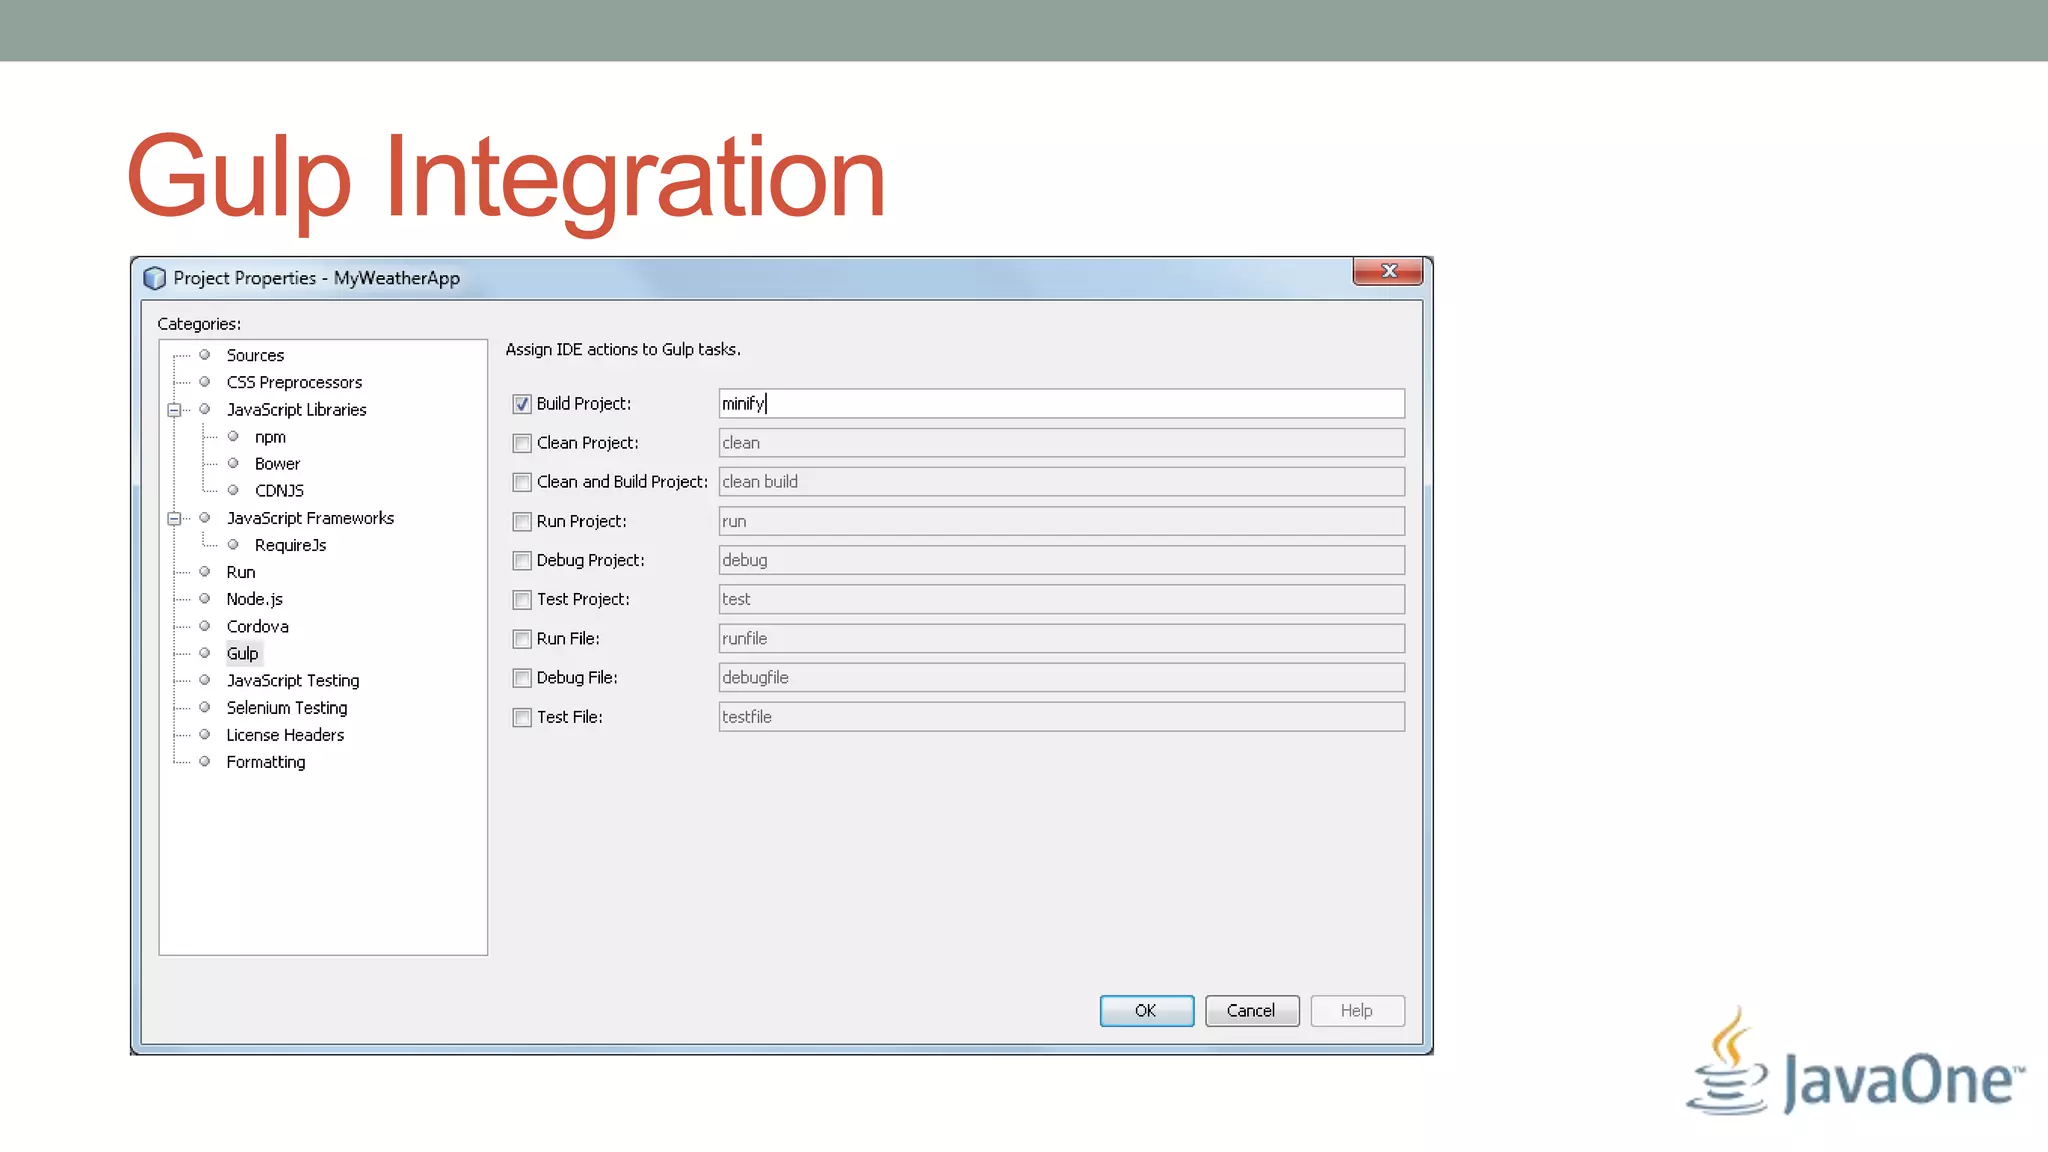Select the JavaScript Libraries category

[296, 410]
